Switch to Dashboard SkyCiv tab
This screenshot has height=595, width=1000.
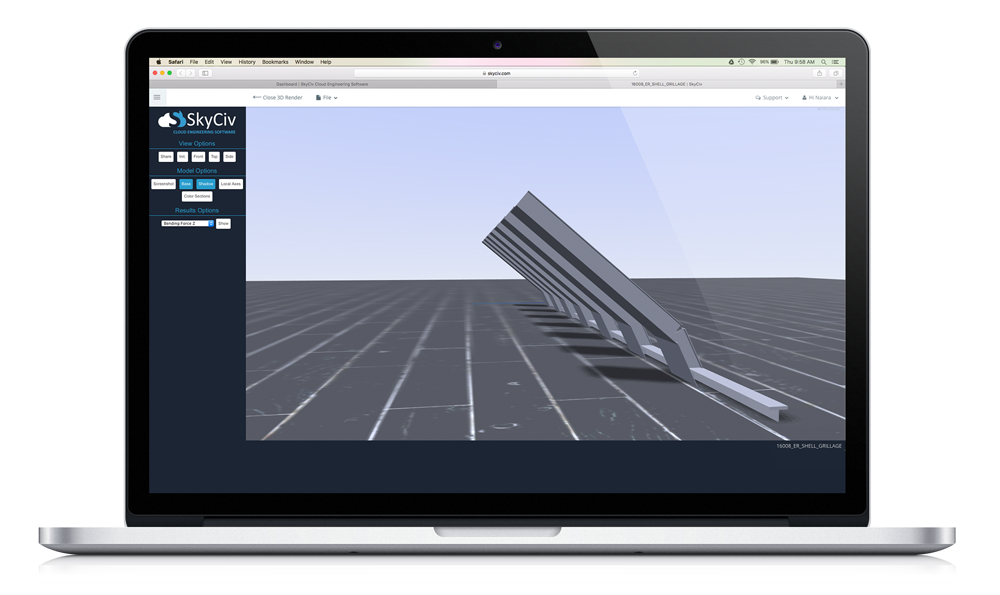[x=322, y=84]
